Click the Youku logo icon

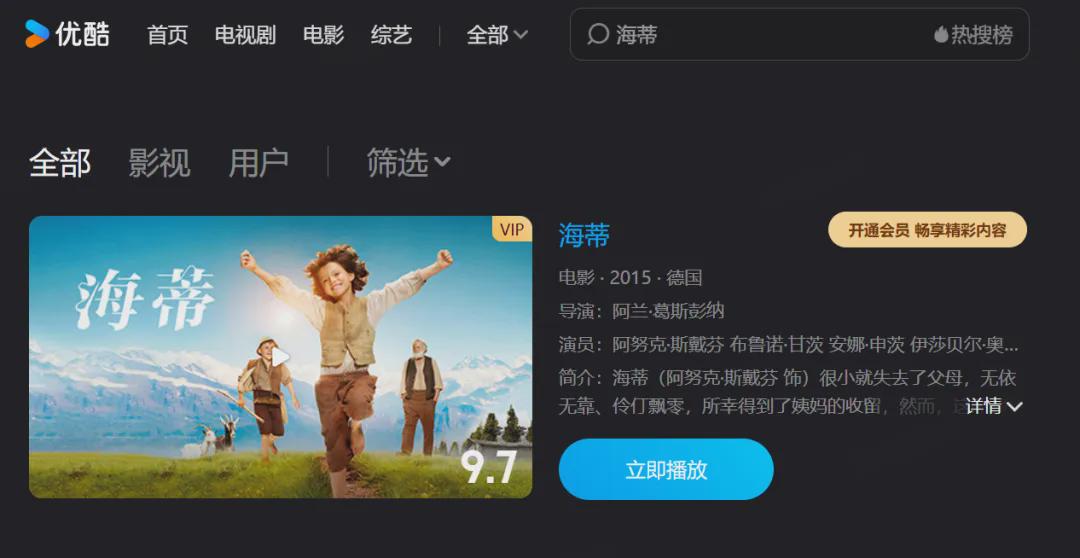point(37,34)
